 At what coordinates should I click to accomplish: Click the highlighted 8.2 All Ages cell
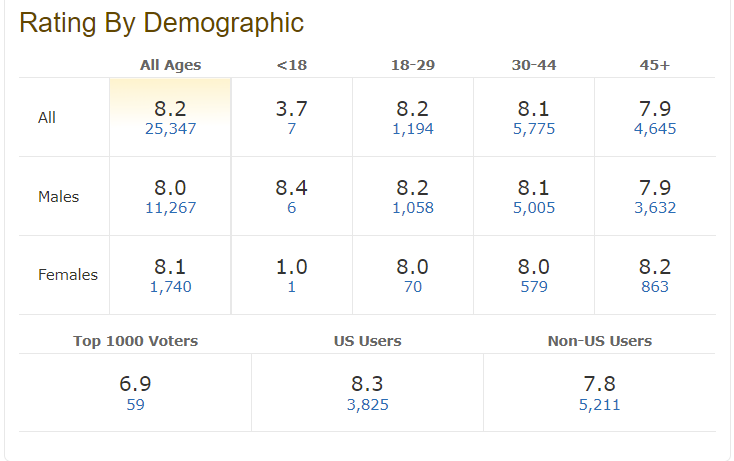pos(170,117)
